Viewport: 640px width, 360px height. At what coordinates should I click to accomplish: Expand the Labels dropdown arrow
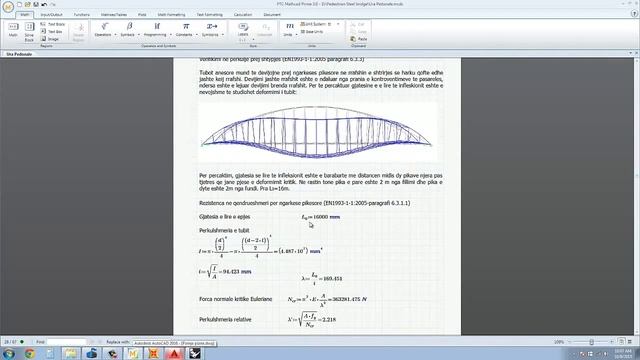click(253, 40)
